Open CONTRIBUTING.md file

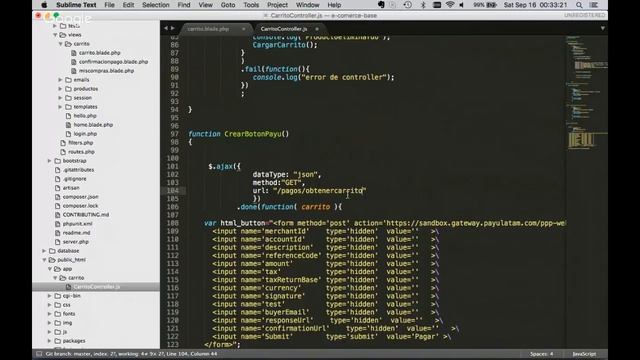pyautogui.click(x=86, y=215)
